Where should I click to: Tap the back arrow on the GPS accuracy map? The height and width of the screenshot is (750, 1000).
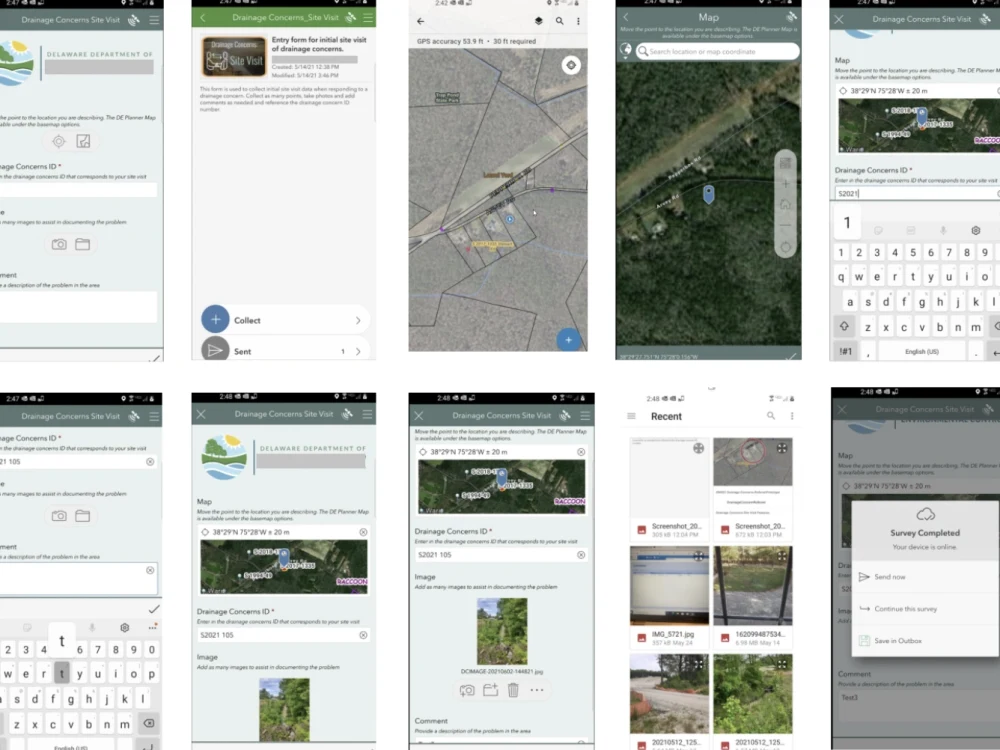coord(420,21)
